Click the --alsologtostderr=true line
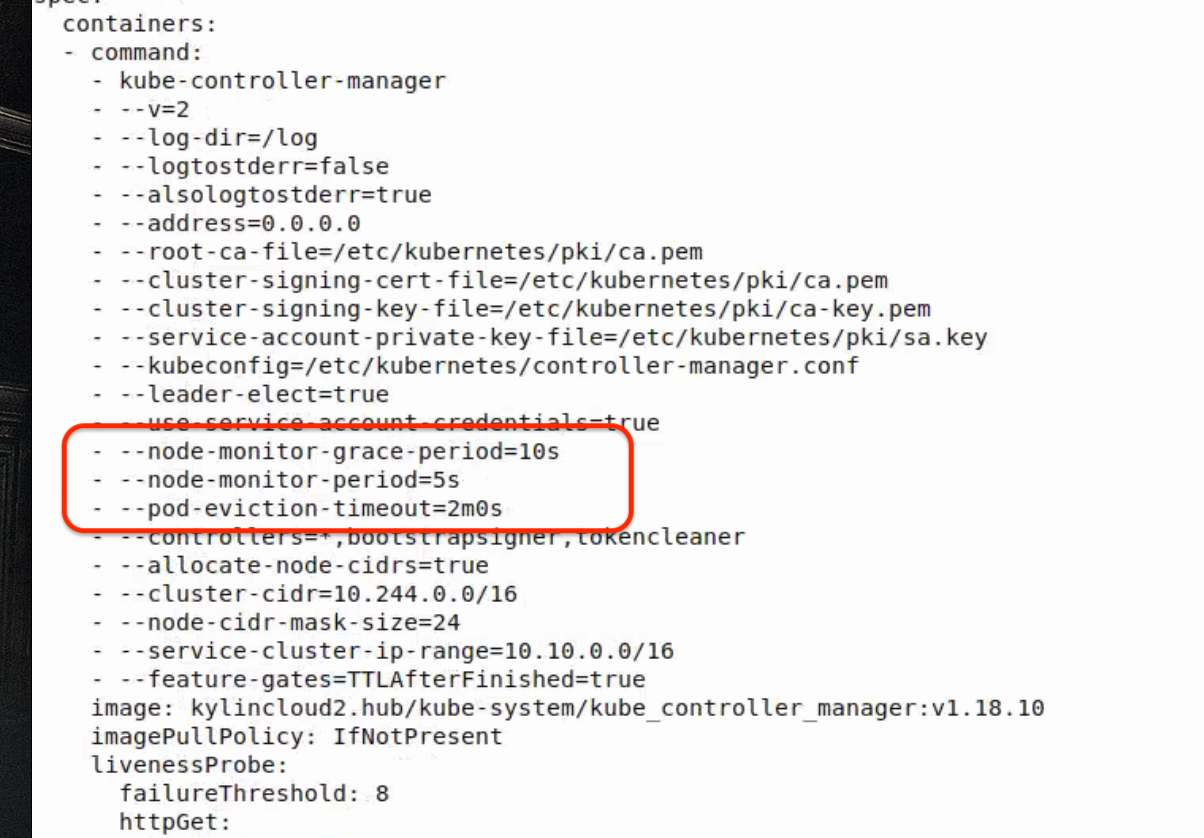1204x838 pixels. (x=275, y=195)
